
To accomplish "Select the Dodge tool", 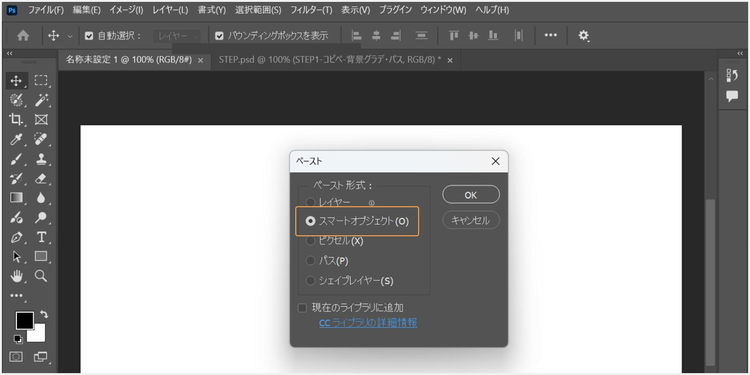I will coord(41,218).
